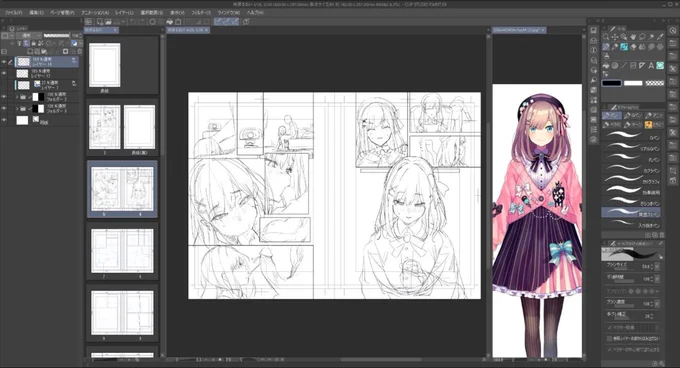Click the Save icon in command bar
Image resolution: width=680 pixels, height=368 pixels.
117,21
